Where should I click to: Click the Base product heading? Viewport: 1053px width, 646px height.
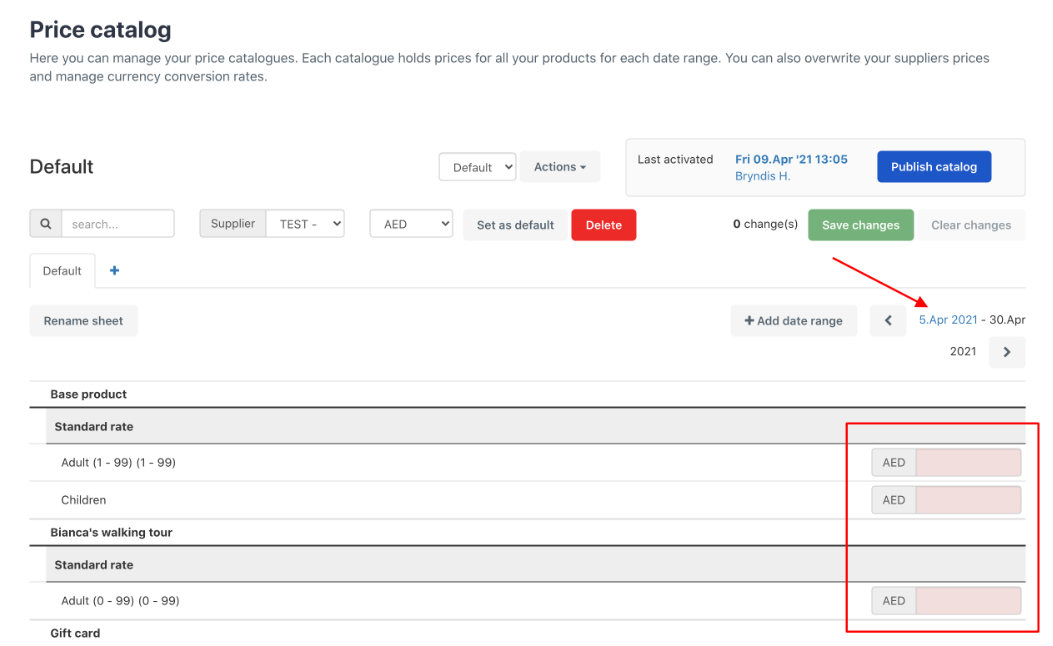(x=89, y=394)
